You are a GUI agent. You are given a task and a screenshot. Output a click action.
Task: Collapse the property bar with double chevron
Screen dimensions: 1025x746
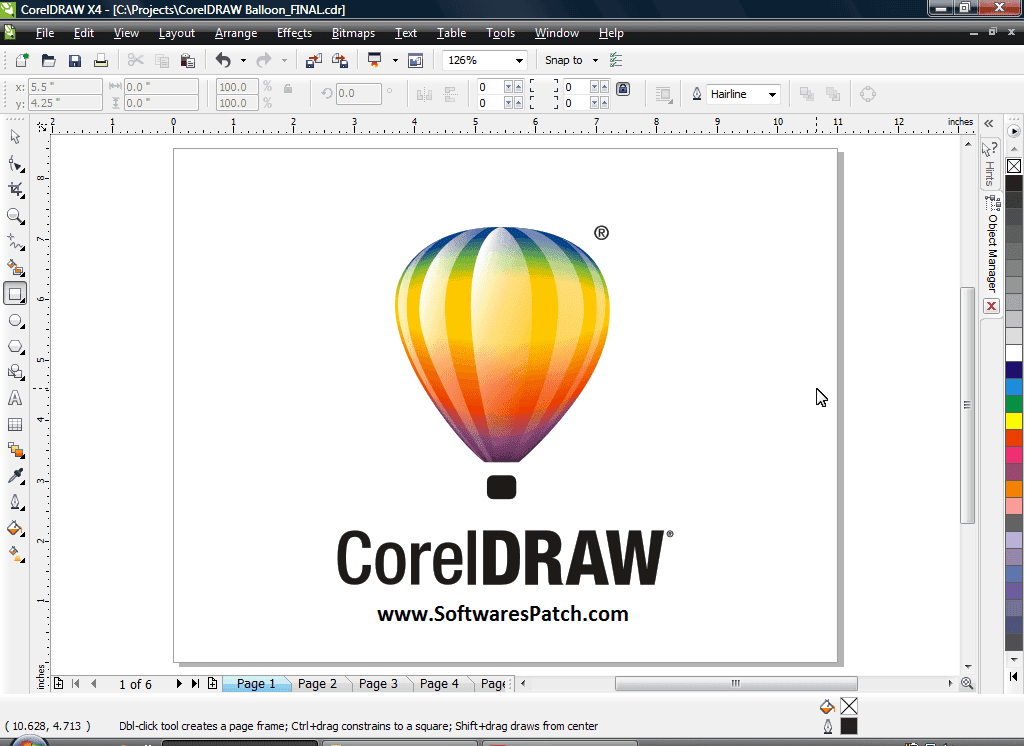click(x=988, y=123)
